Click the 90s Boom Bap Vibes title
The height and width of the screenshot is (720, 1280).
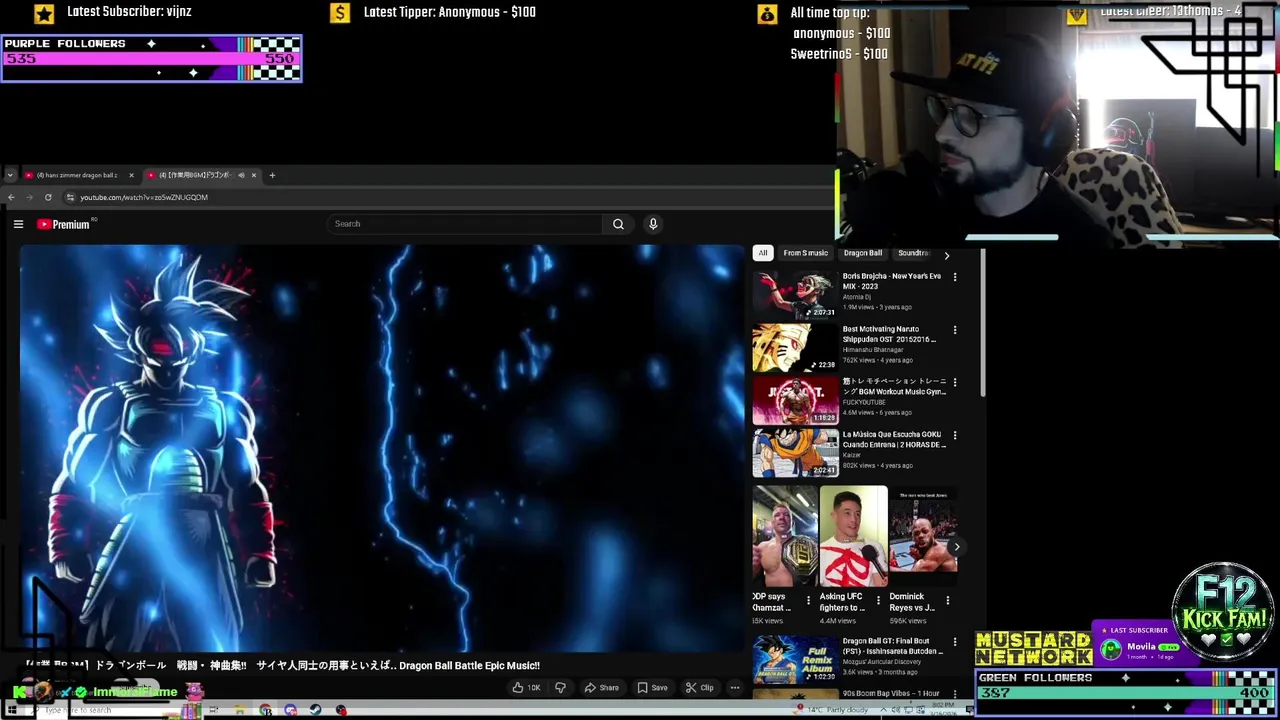tap(890, 693)
